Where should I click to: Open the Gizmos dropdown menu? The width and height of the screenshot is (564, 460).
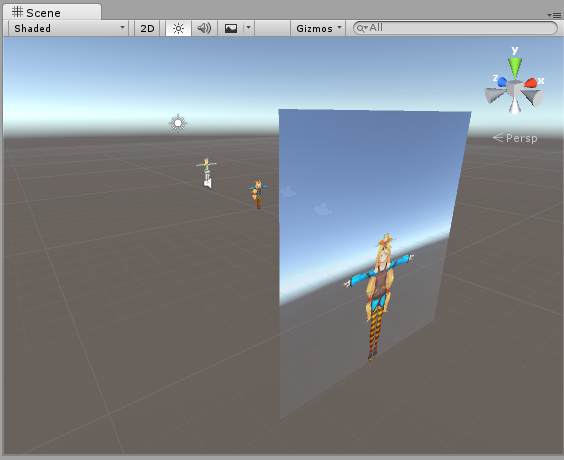[318, 28]
